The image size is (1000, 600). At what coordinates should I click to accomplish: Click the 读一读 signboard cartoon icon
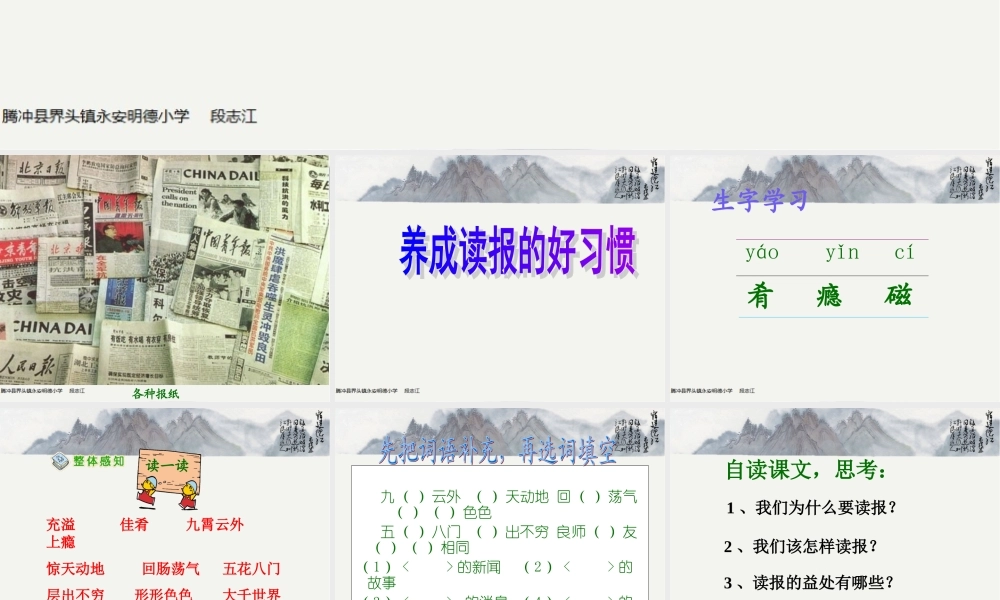[x=170, y=479]
